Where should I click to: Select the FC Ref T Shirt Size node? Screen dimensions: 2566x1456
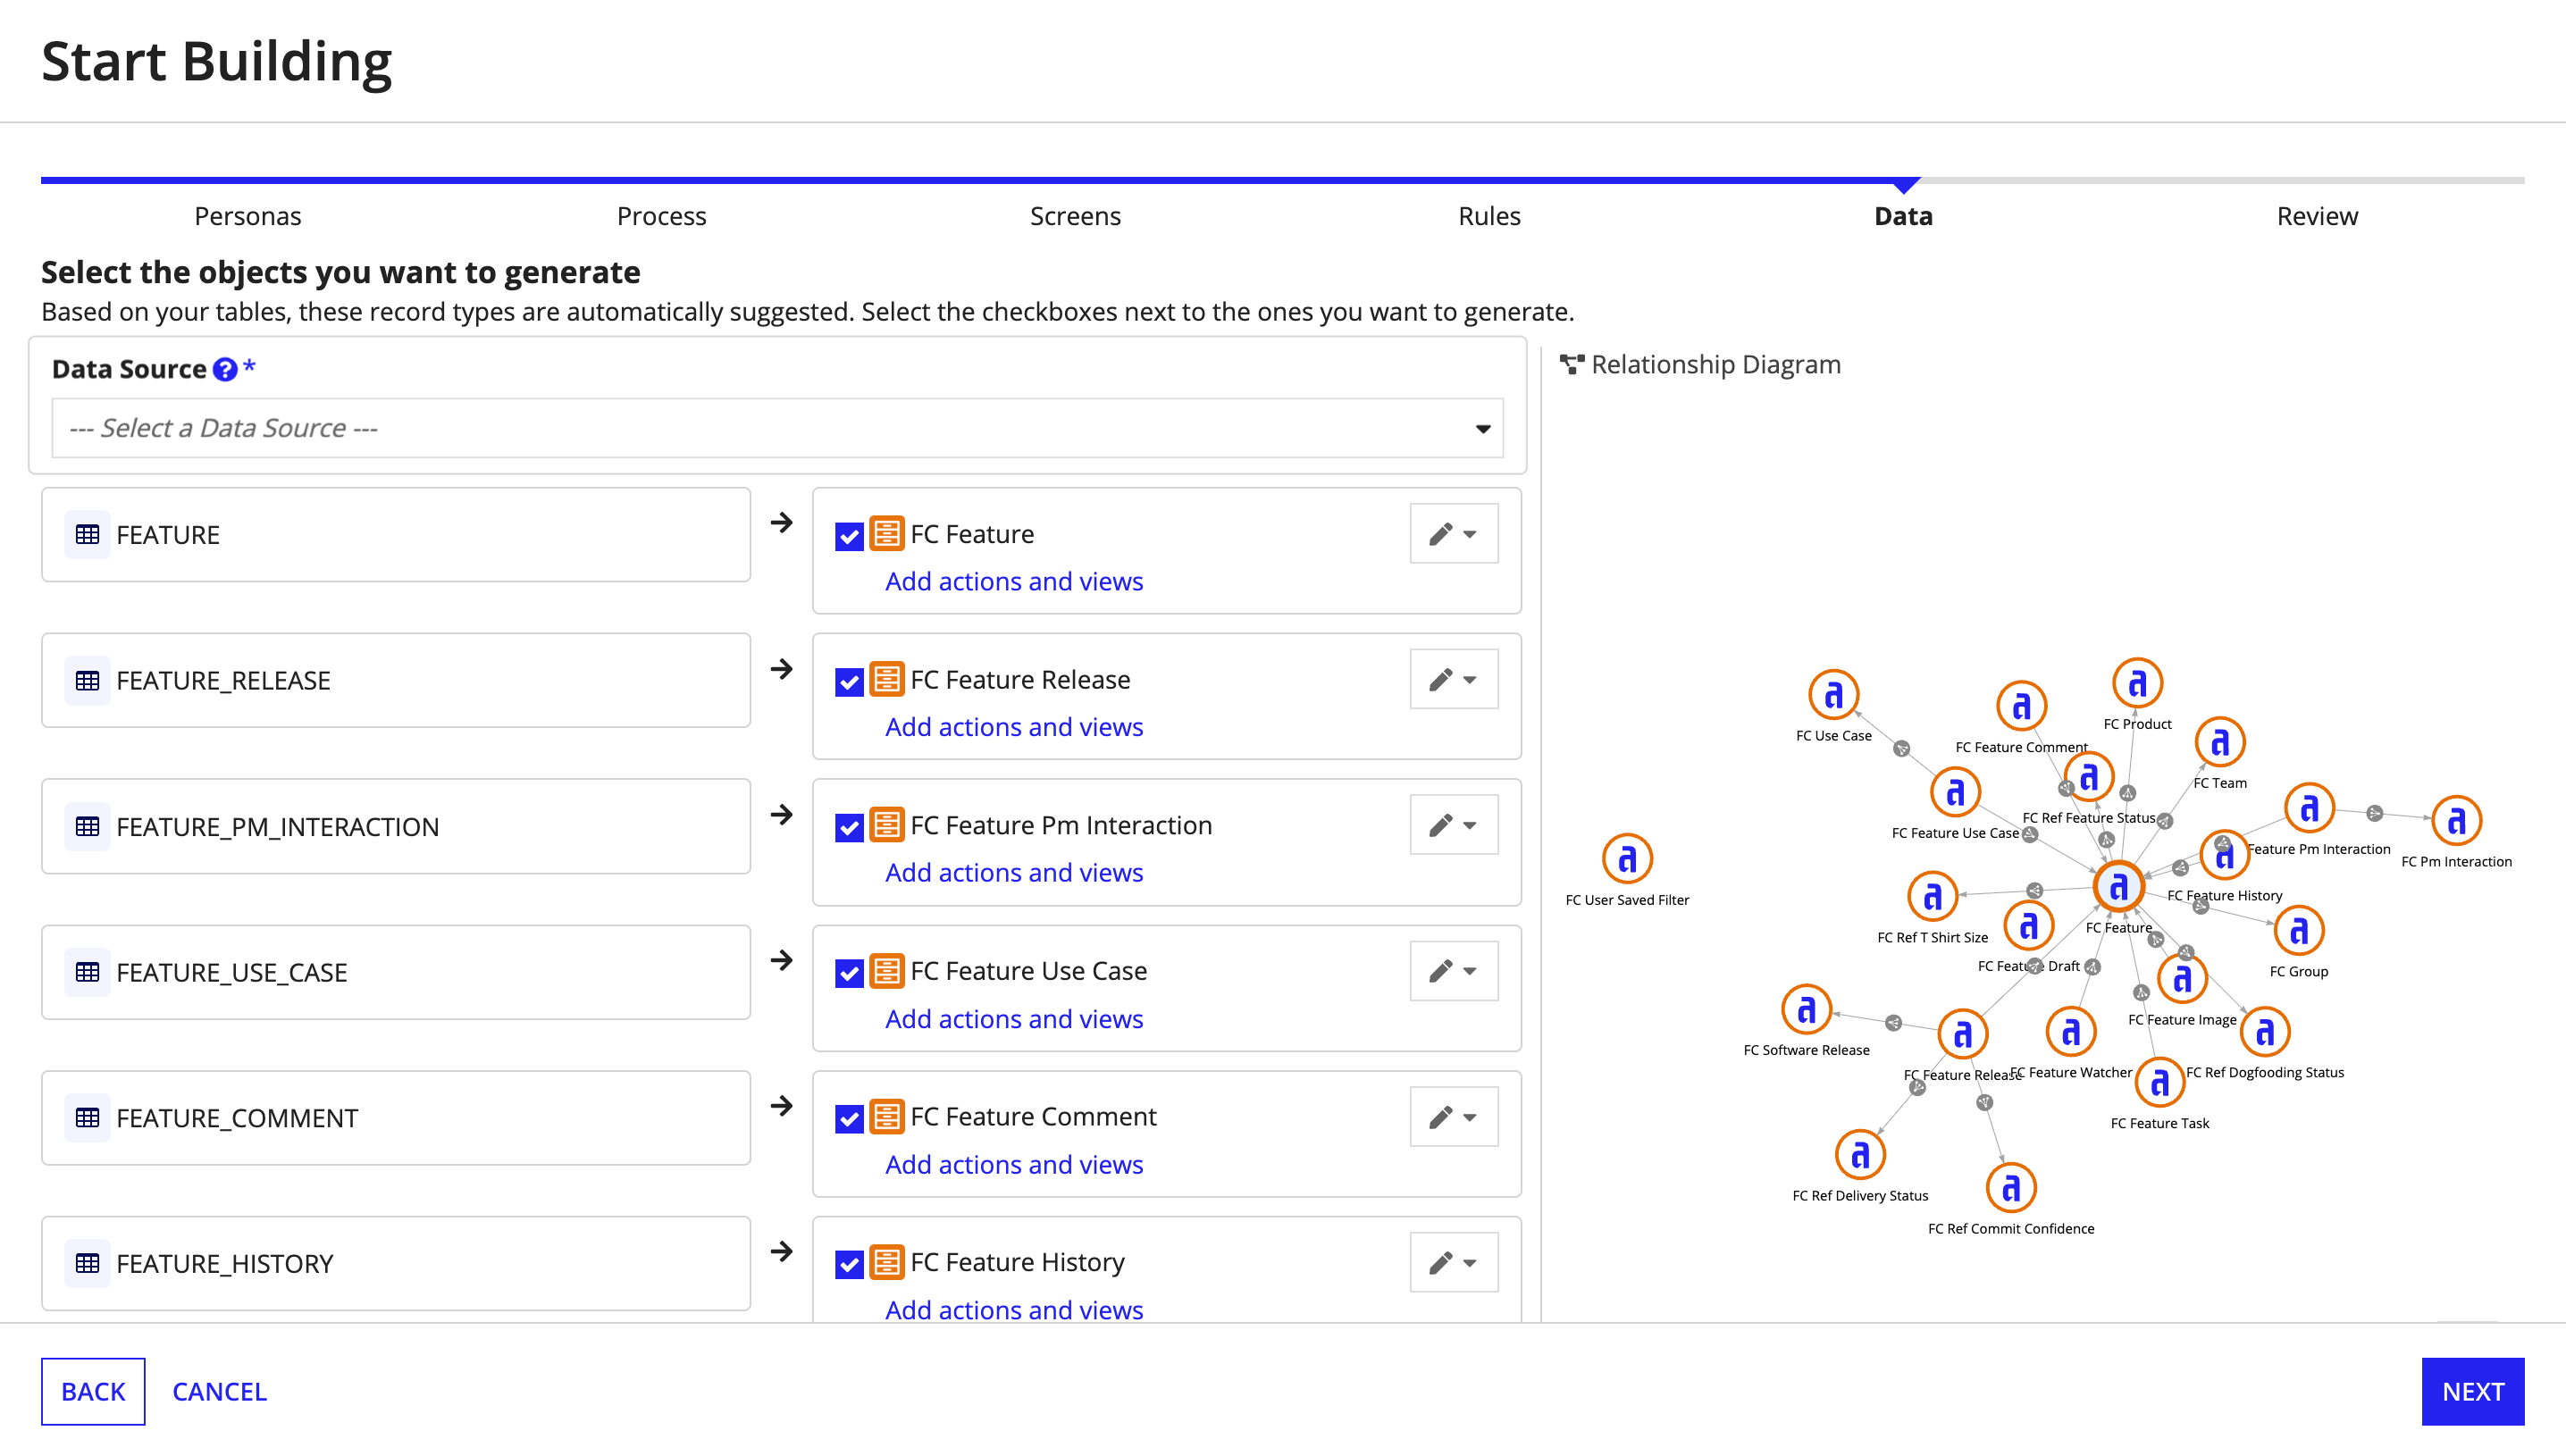click(1932, 896)
